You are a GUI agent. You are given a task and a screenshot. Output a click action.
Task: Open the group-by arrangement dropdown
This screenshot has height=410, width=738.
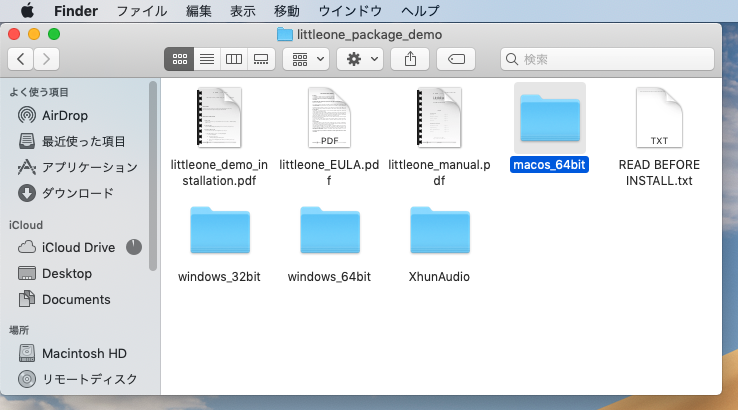pyautogui.click(x=306, y=59)
